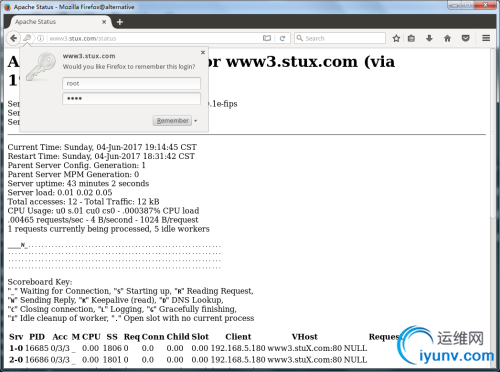Screen dimensions: 500x372
Task: Close the Apache Status tab
Action: click(x=104, y=22)
